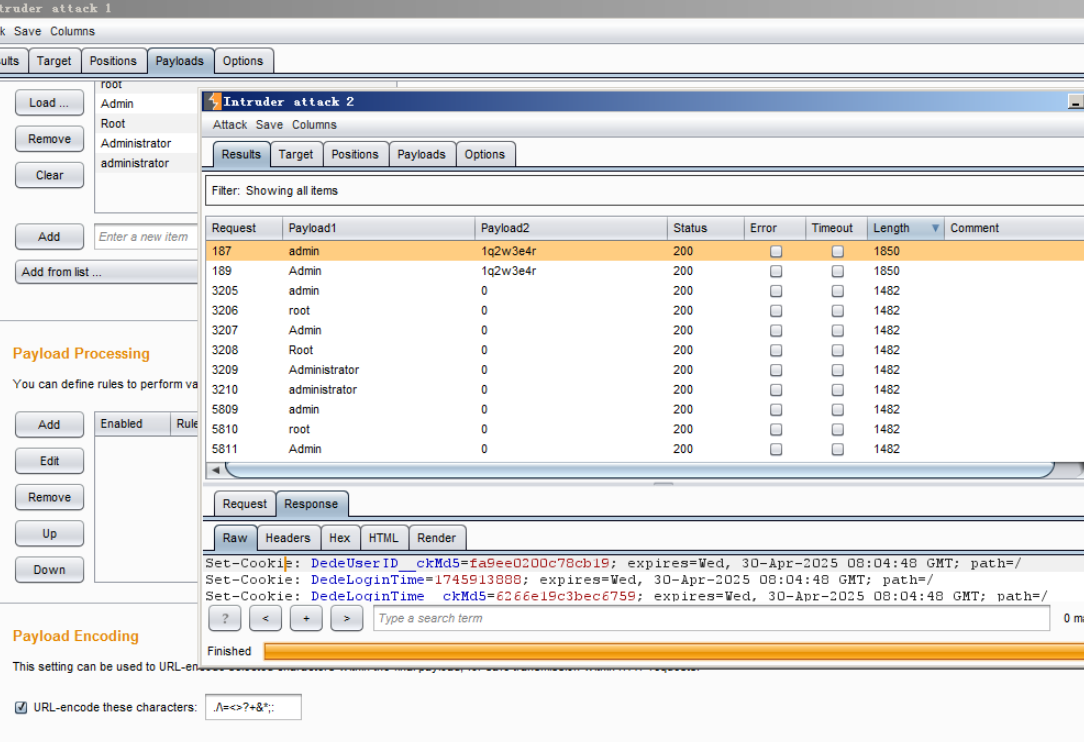Tick the Error checkbox for request 3205

pos(776,291)
